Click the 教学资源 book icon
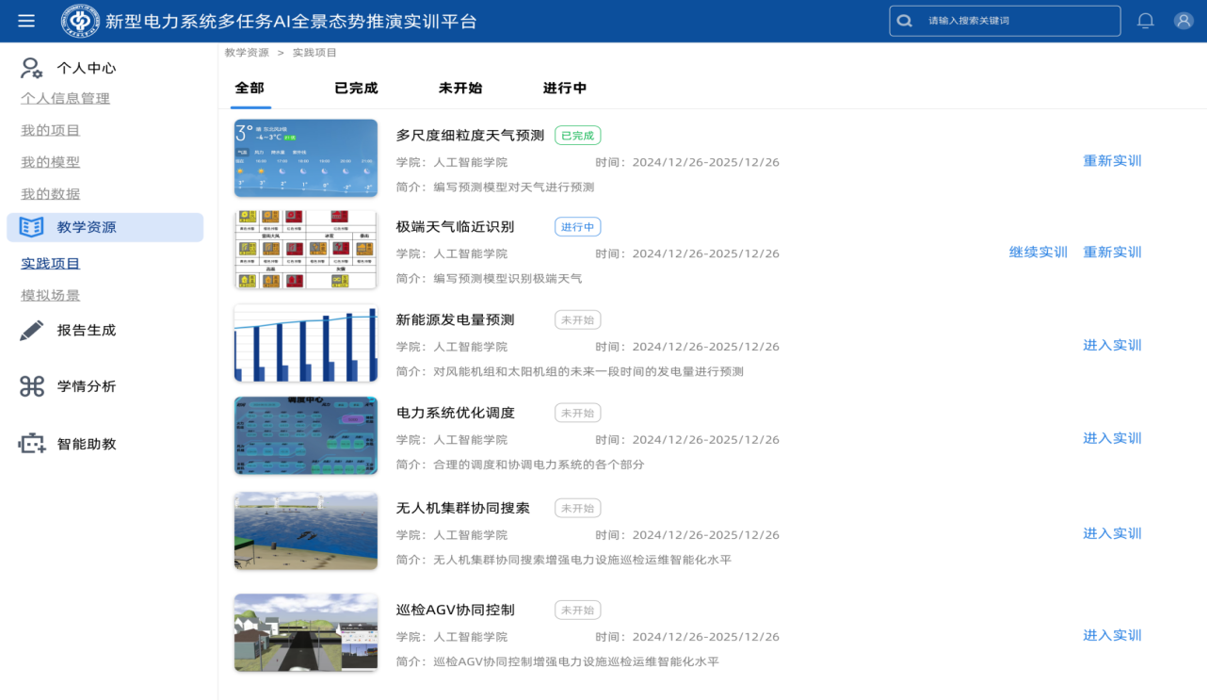Viewport: 1207px width, 700px height. click(32, 227)
